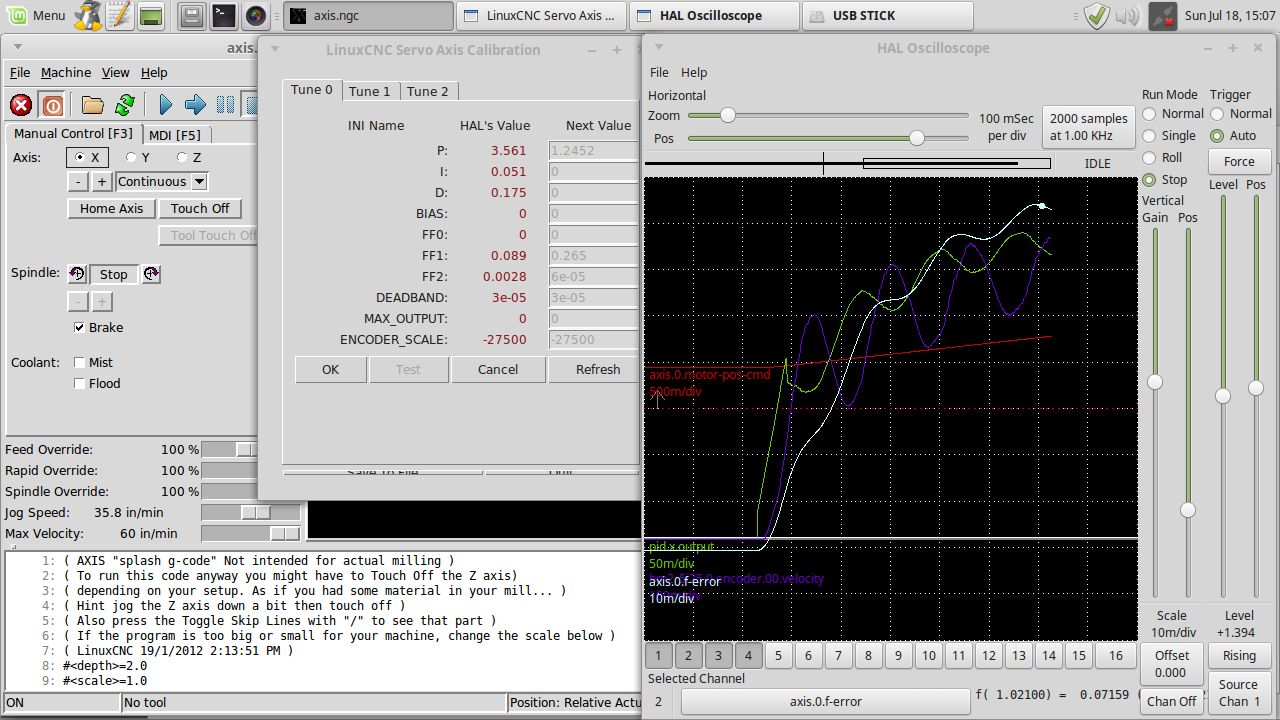Image resolution: width=1280 pixels, height=720 pixels.
Task: Click the spindle clockwise rotation icon
Action: pyautogui.click(x=151, y=274)
